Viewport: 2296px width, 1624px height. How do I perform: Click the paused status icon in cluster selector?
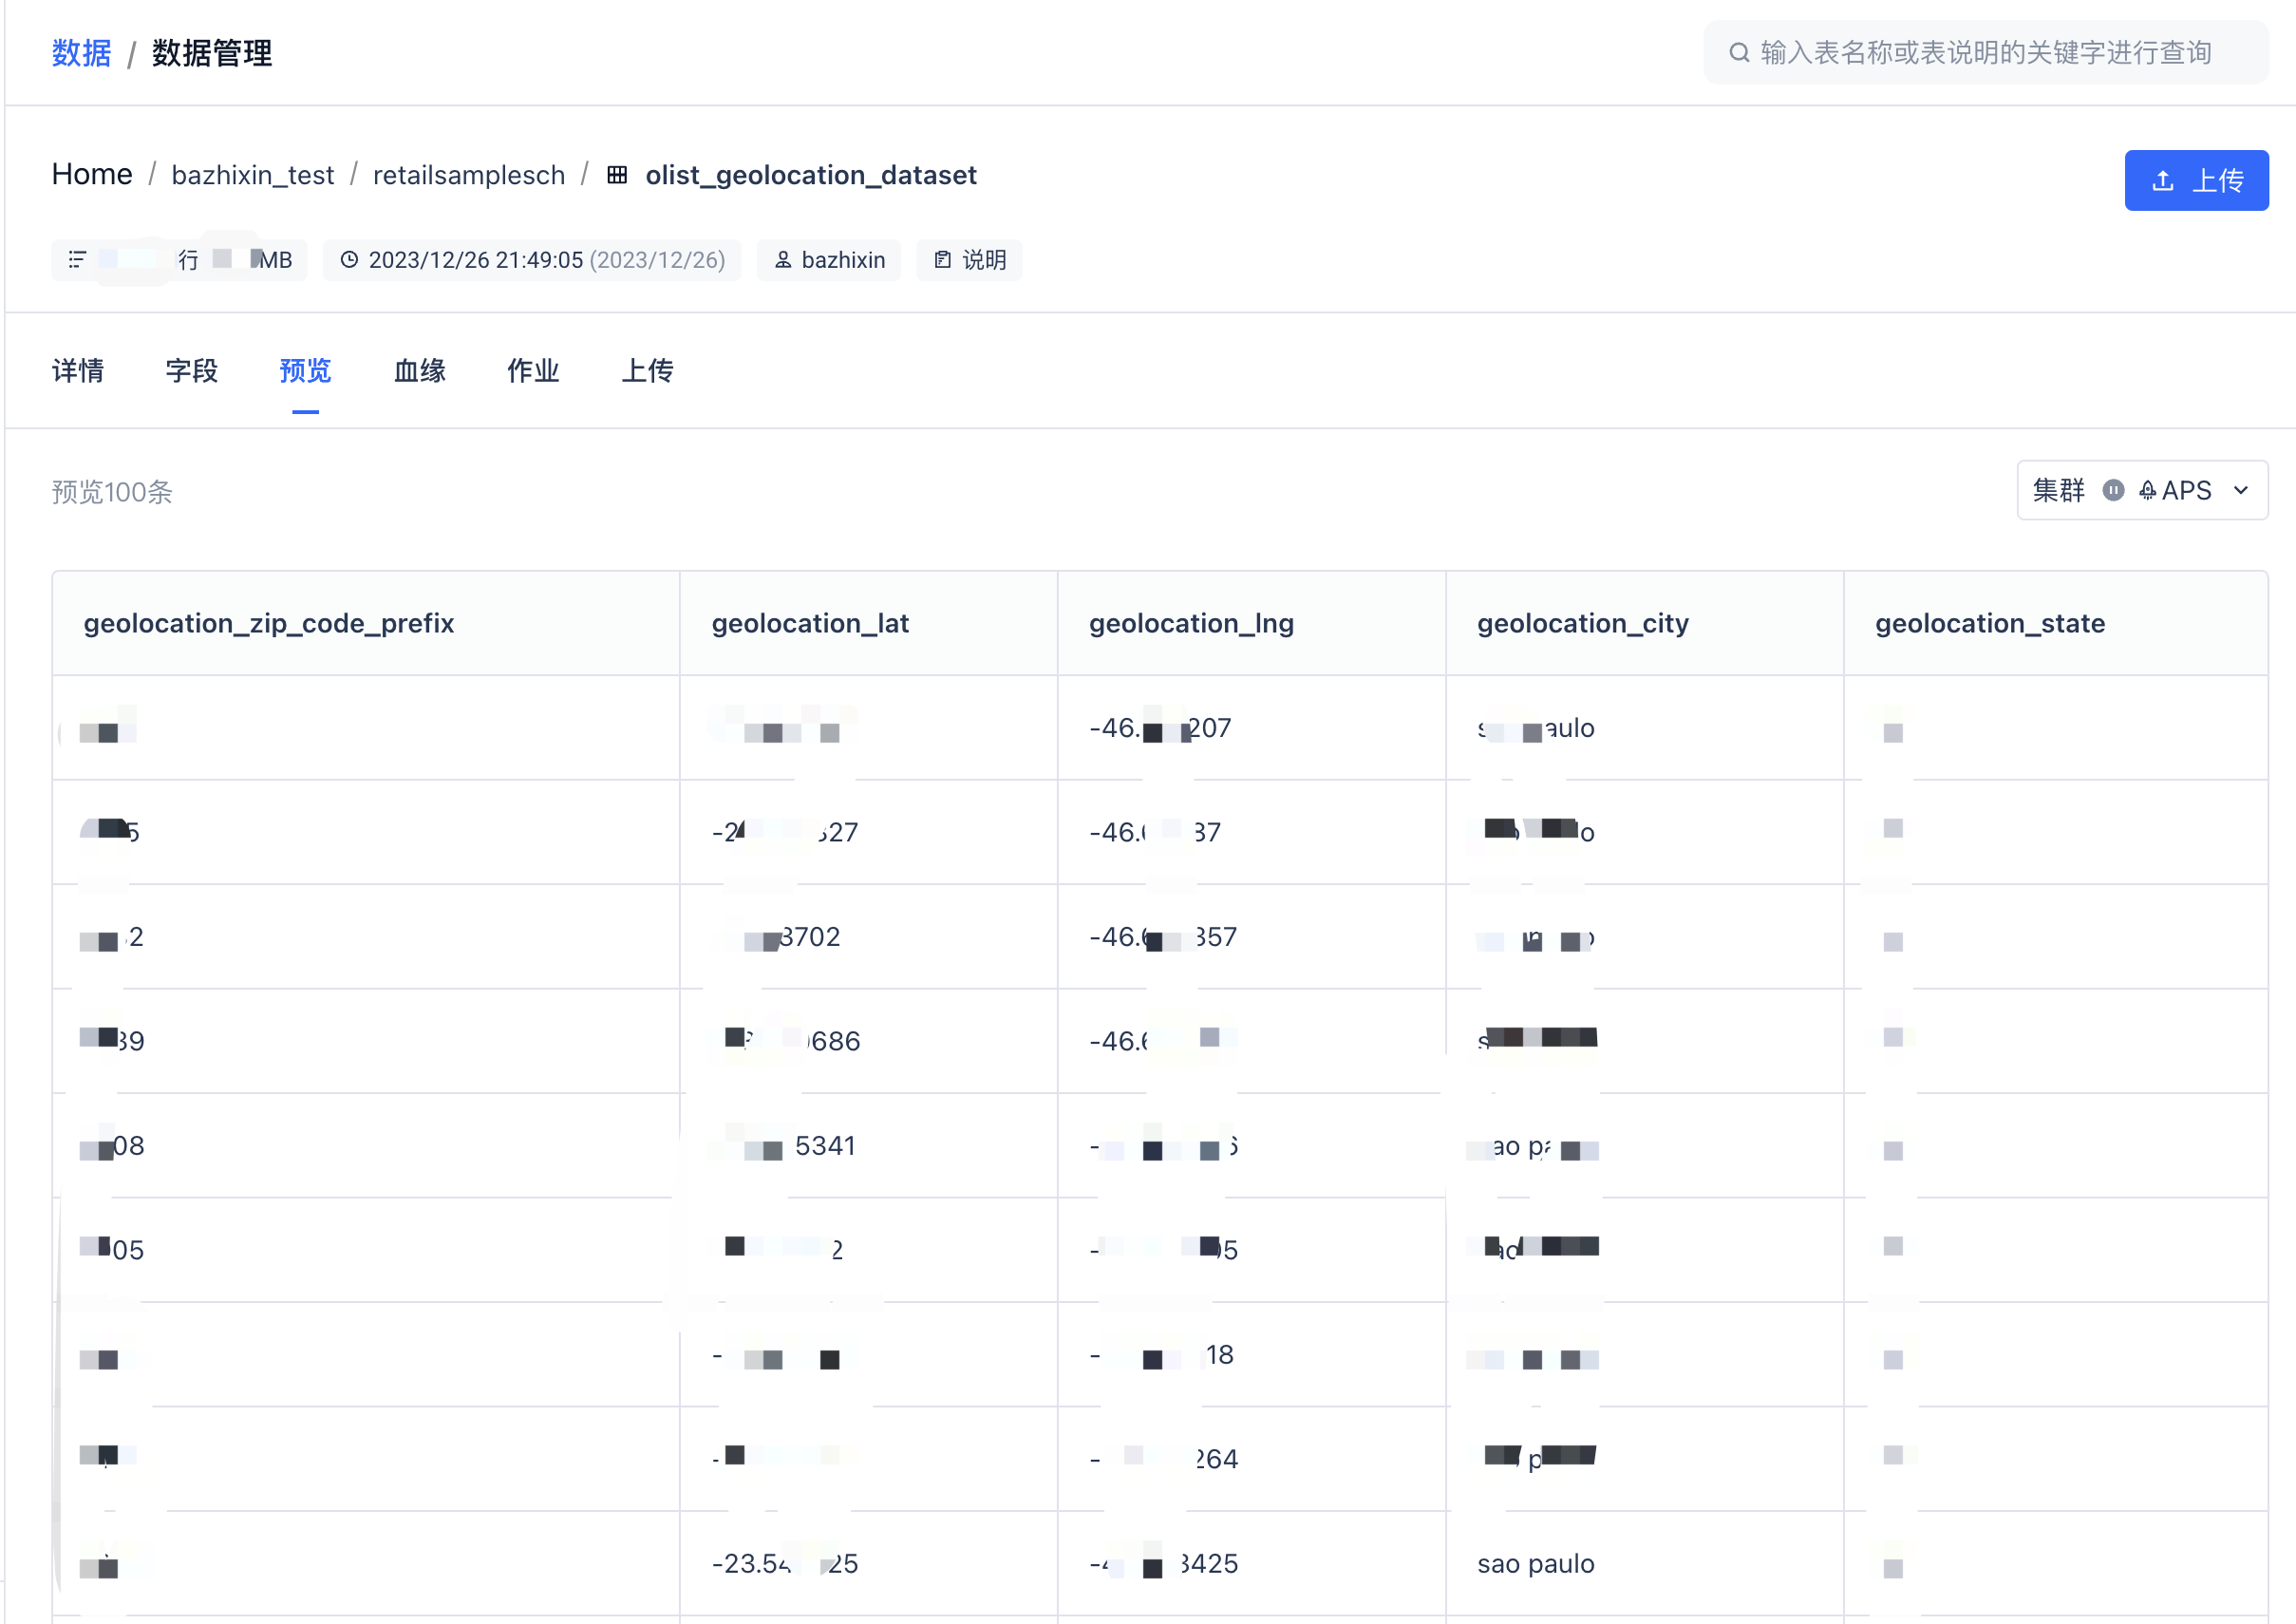pyautogui.click(x=2113, y=490)
